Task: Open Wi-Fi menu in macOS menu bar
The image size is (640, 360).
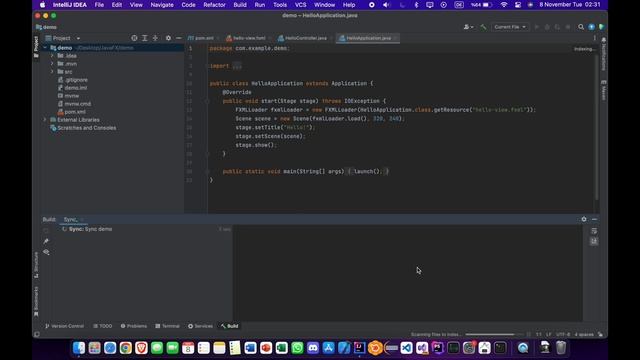Action: [504, 5]
